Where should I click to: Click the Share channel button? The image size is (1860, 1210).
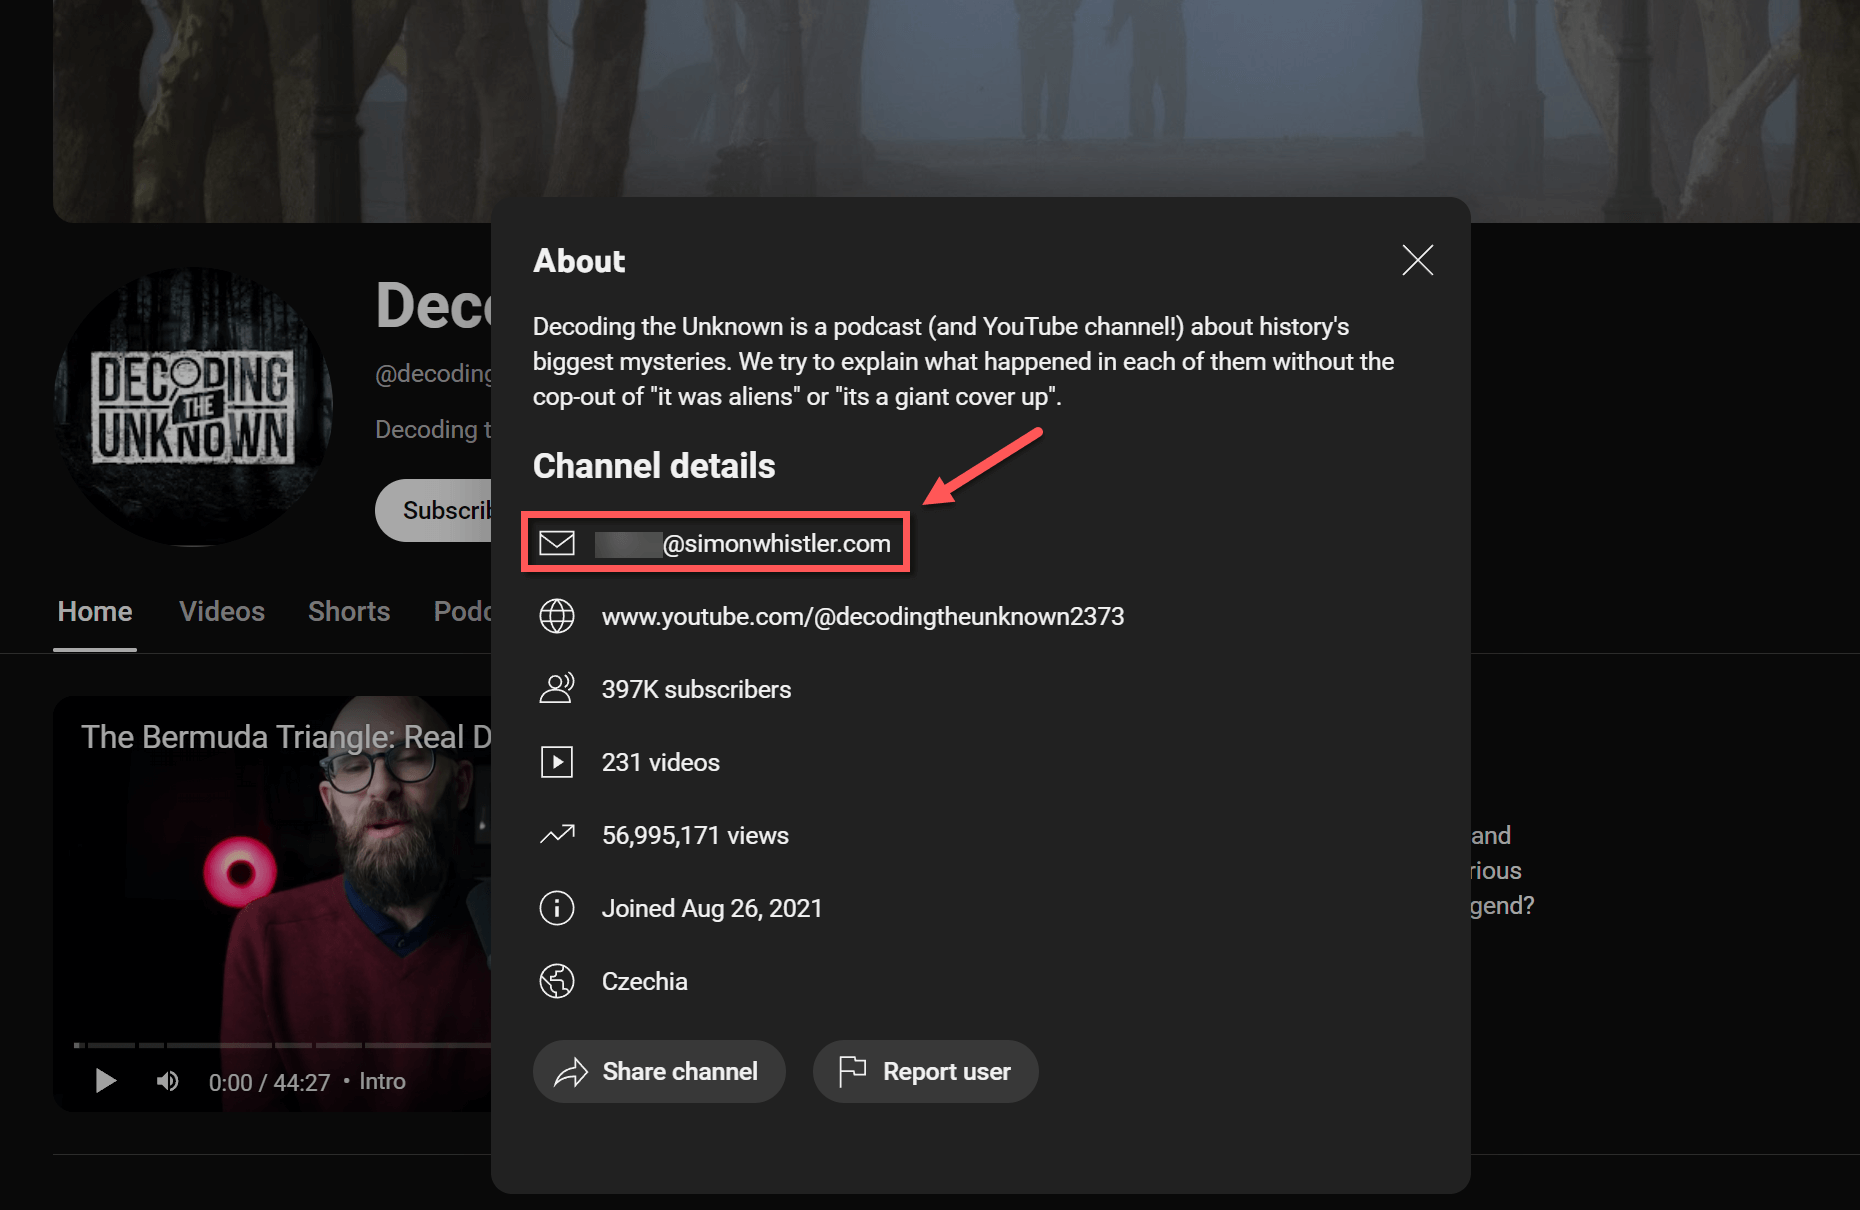(659, 1071)
